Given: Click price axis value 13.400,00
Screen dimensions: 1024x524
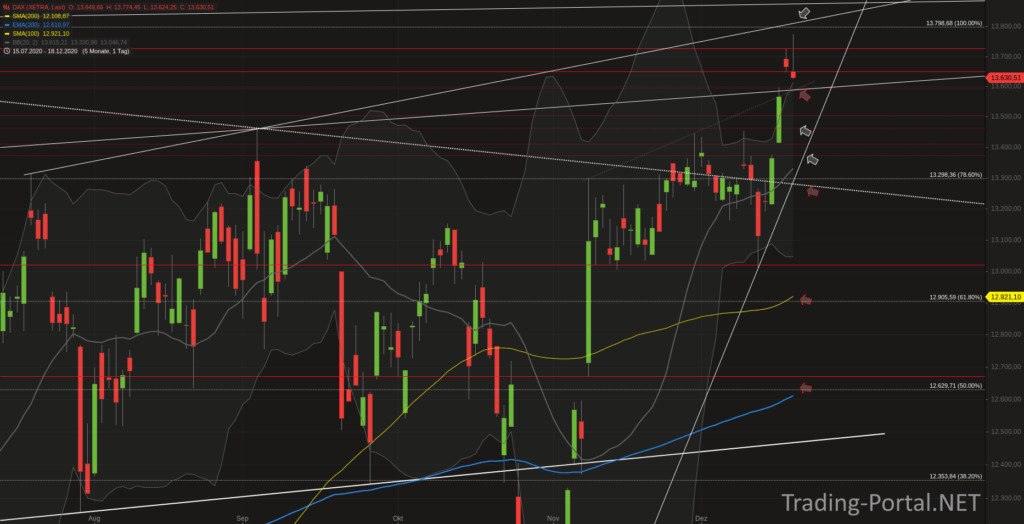Looking at the screenshot, I should (x=1006, y=147).
